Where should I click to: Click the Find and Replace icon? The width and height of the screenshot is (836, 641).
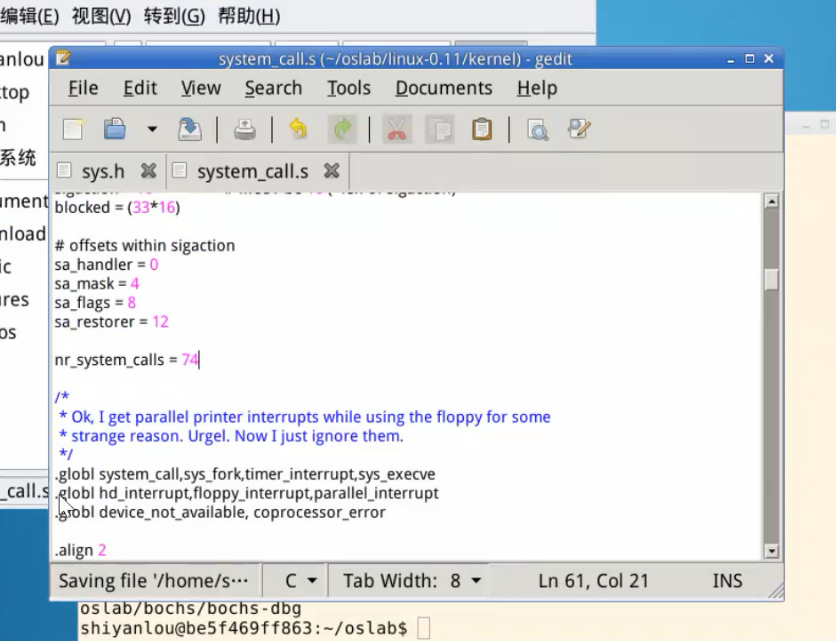(x=579, y=129)
